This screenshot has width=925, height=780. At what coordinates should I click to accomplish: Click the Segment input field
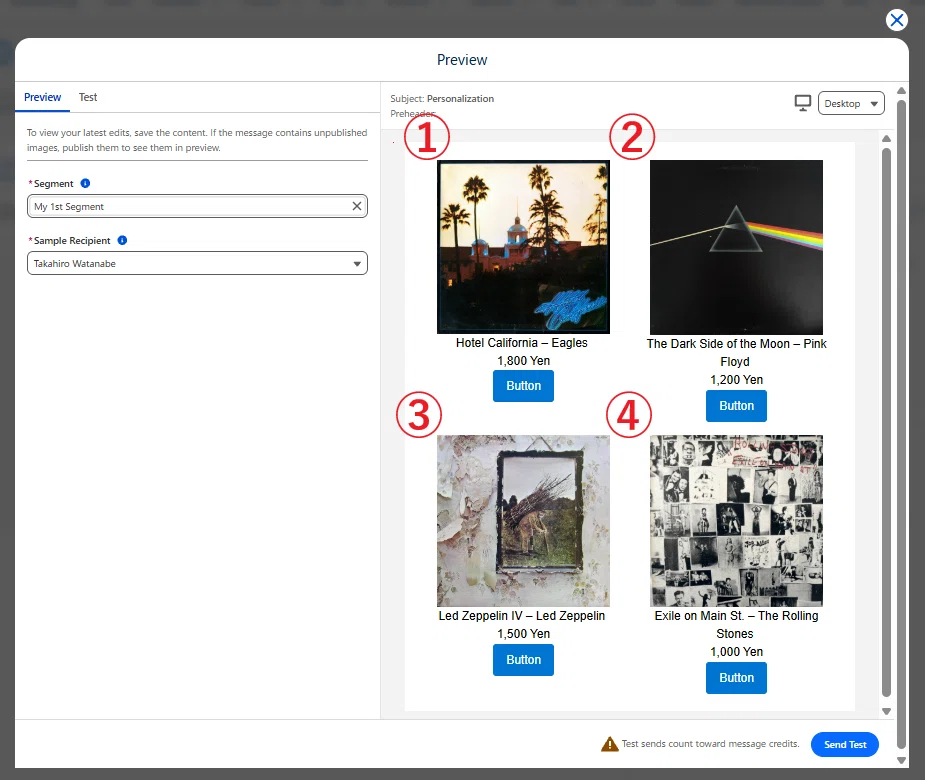(197, 207)
